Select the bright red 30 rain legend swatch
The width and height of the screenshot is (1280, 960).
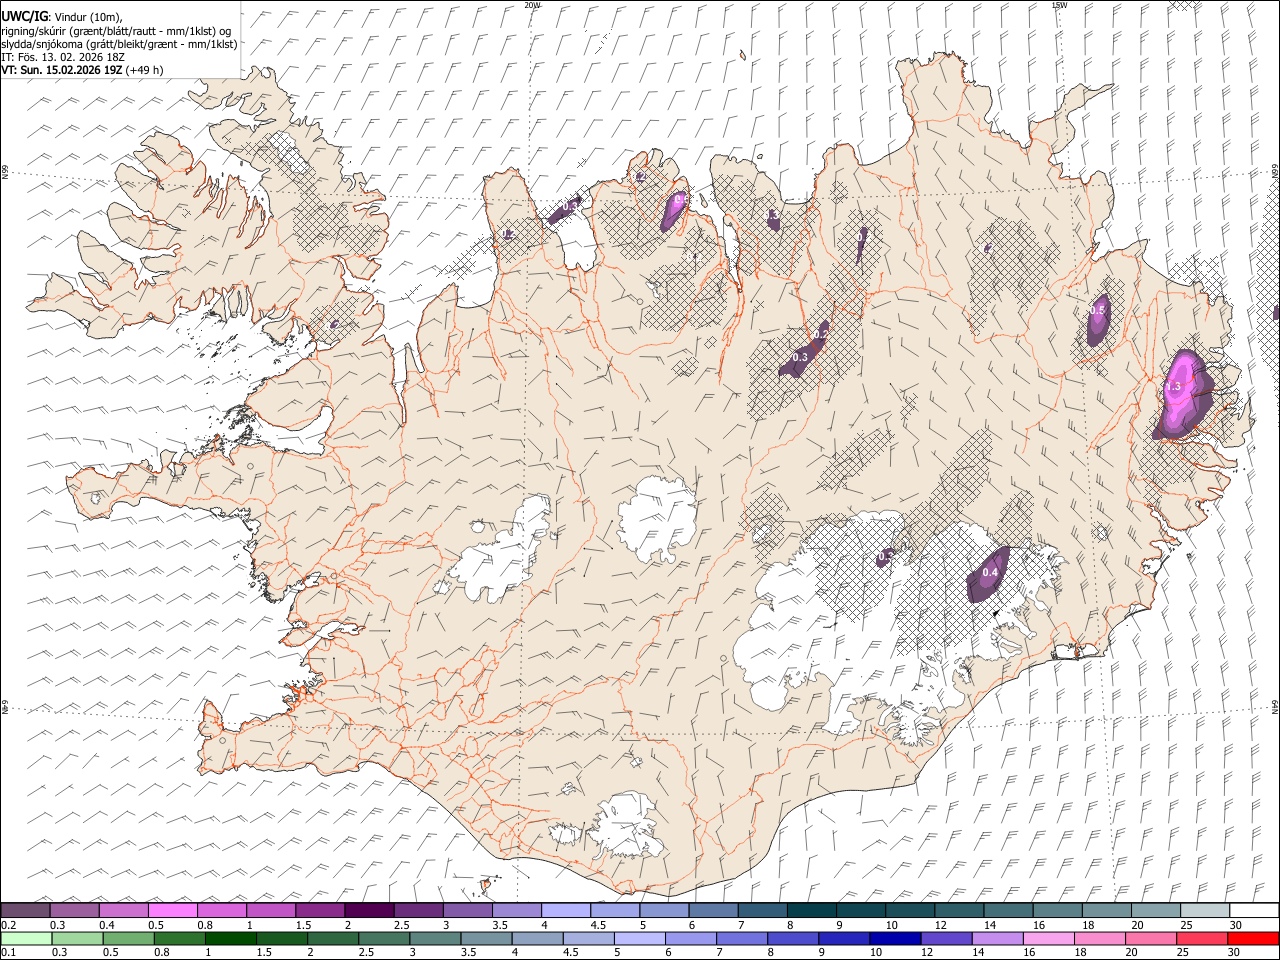[x=1253, y=939]
